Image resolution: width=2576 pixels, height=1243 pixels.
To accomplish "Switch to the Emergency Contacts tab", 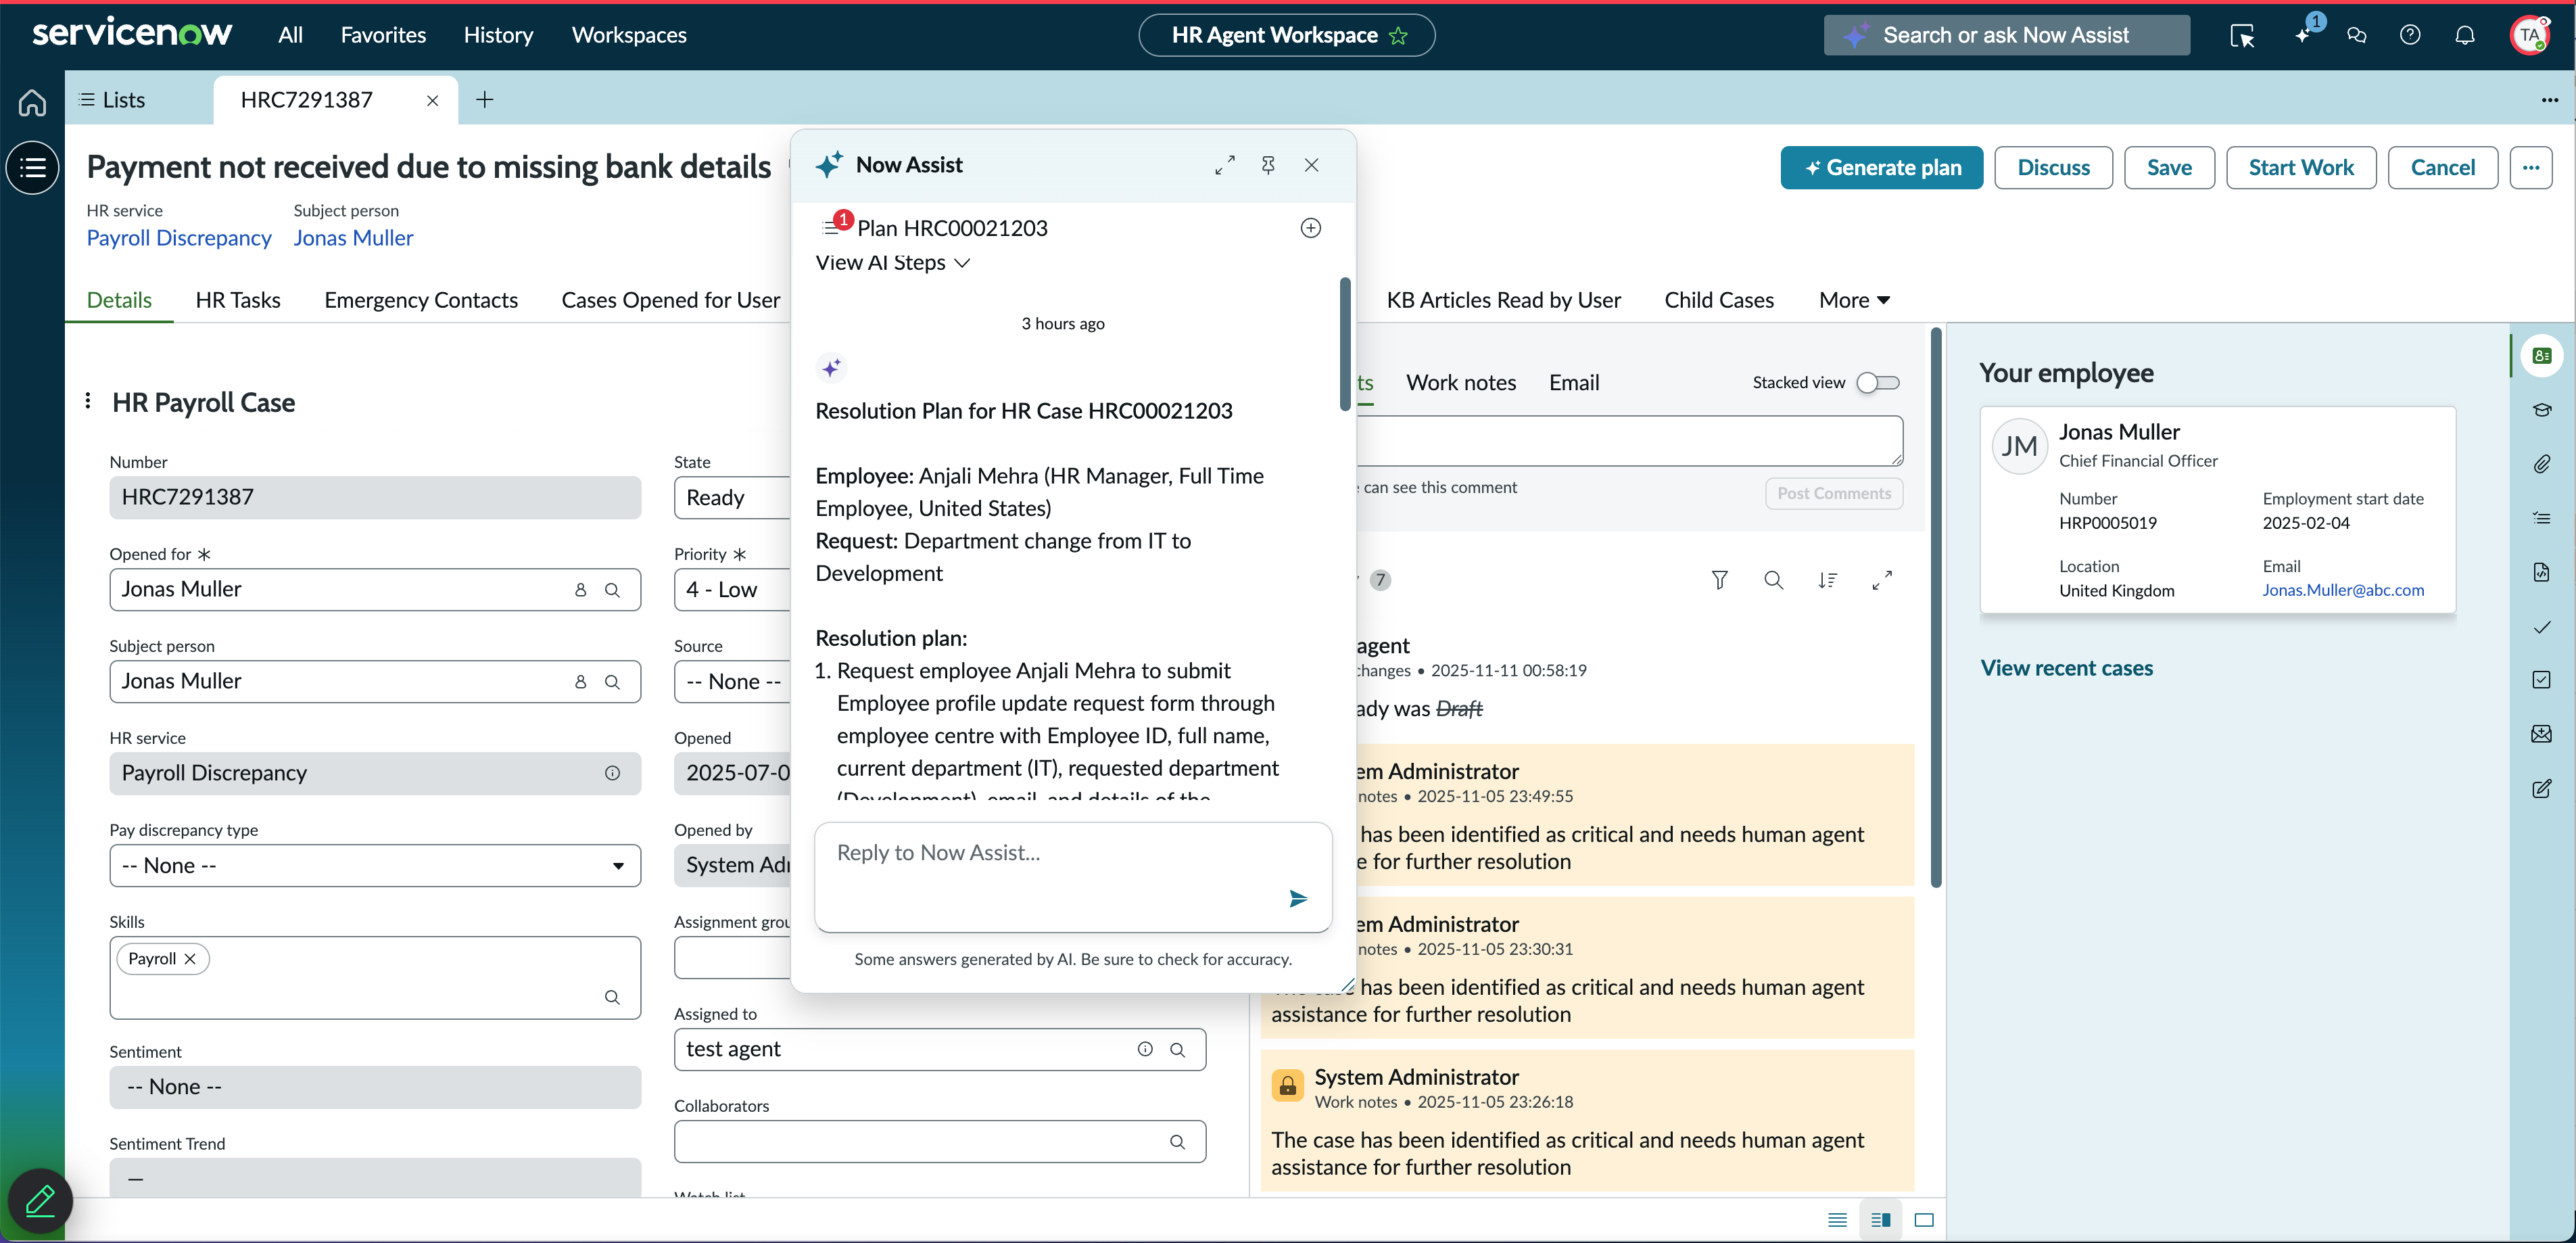I will coord(421,300).
